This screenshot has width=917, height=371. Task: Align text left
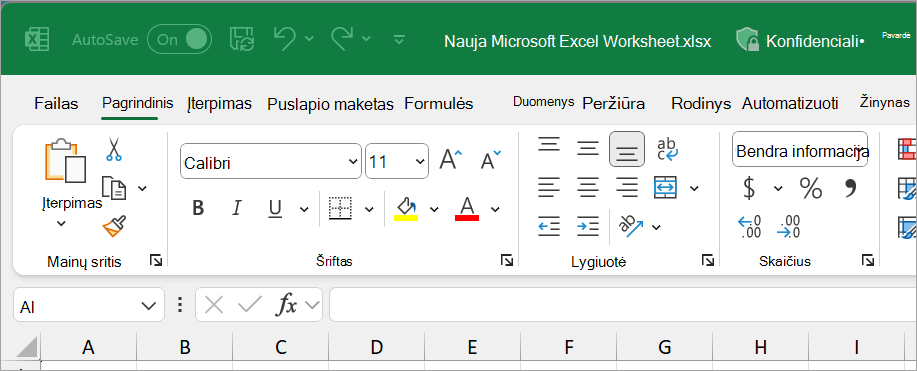click(x=549, y=187)
